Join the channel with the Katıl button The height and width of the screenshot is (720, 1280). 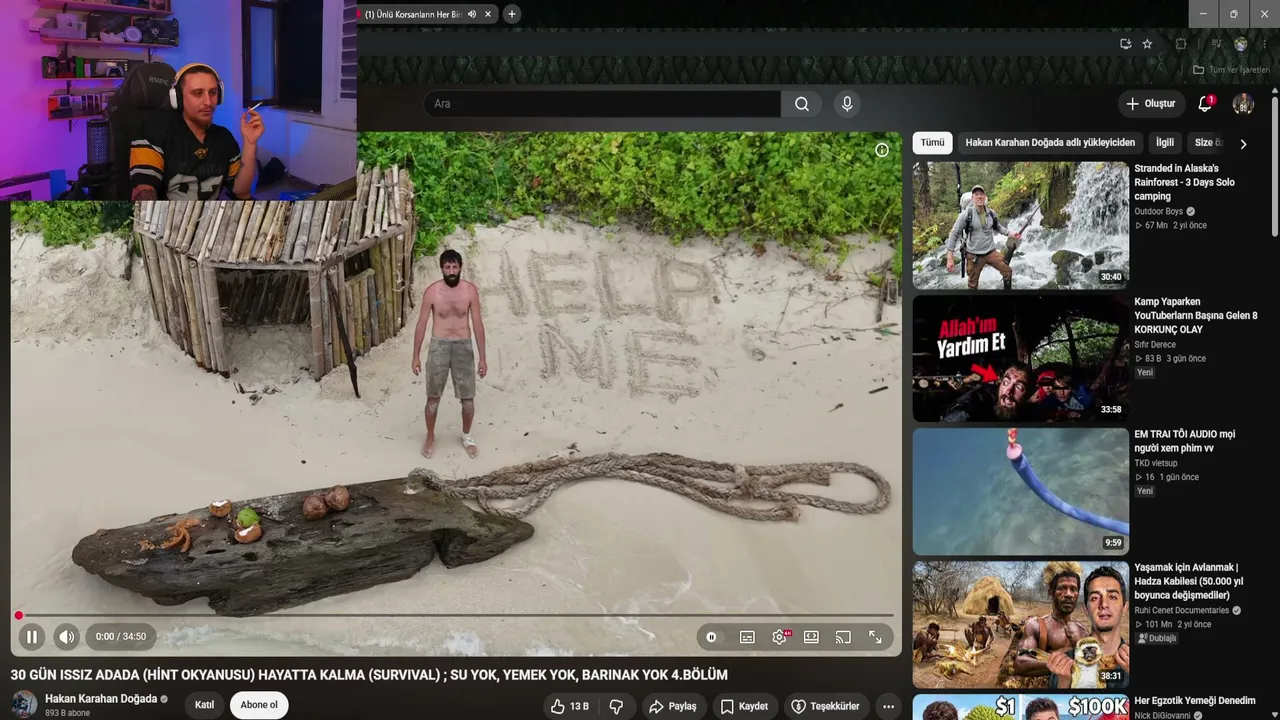click(x=204, y=705)
